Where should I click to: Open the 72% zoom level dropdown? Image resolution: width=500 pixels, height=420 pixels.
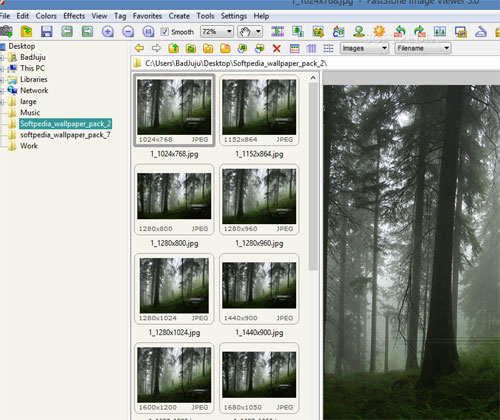(217, 32)
